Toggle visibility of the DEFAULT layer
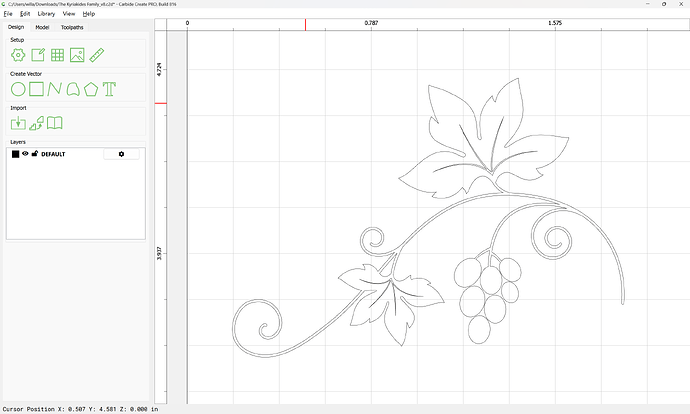The height and width of the screenshot is (414, 690). (25, 154)
